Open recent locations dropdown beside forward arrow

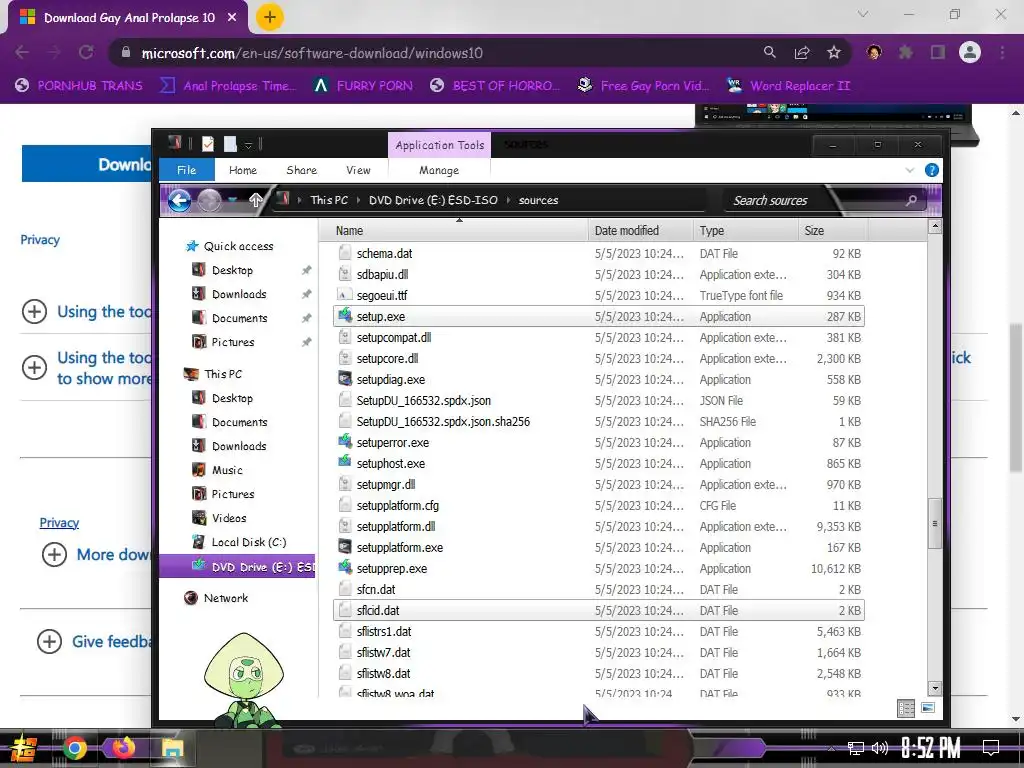(232, 200)
